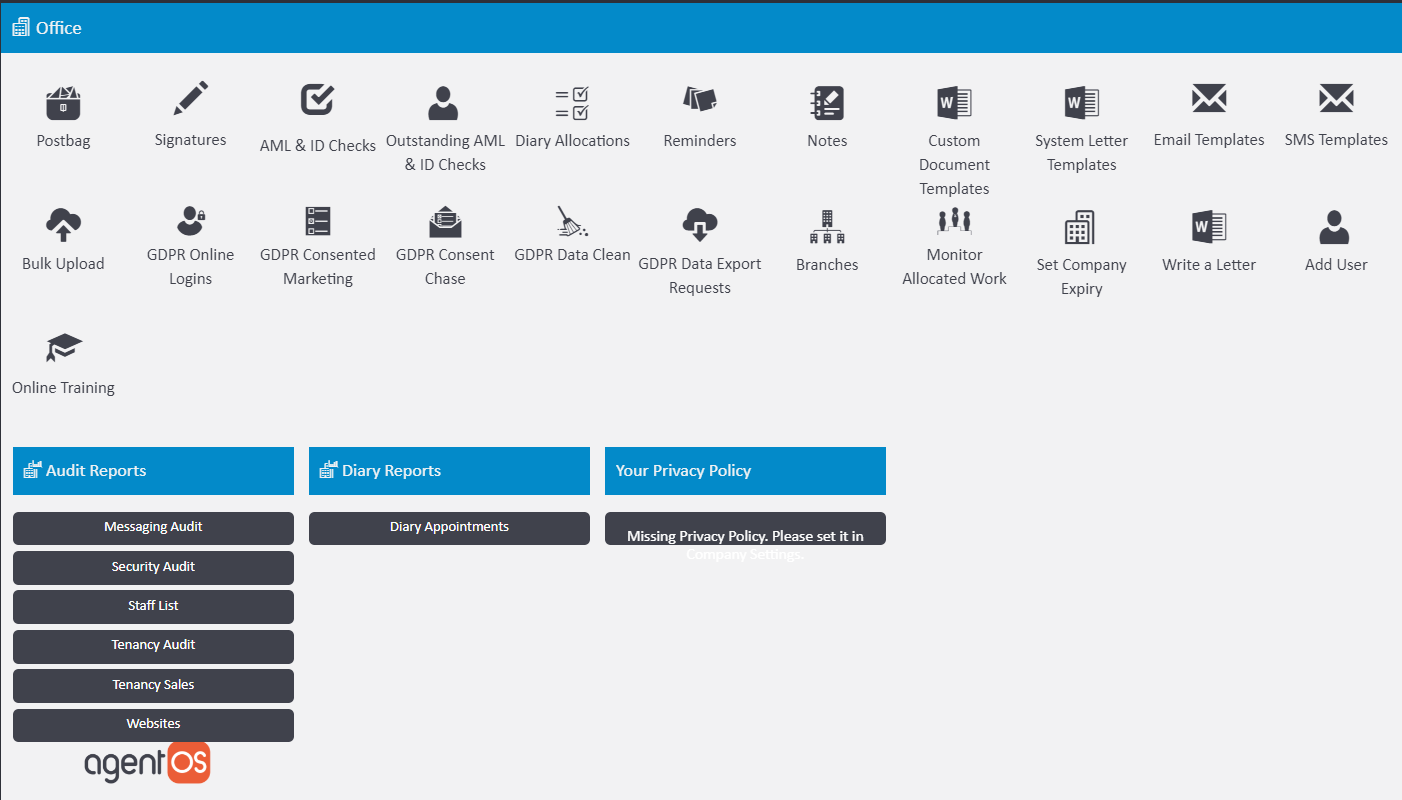This screenshot has width=1402, height=800.
Task: Open Online Training graduation cap icon
Action: [63, 349]
